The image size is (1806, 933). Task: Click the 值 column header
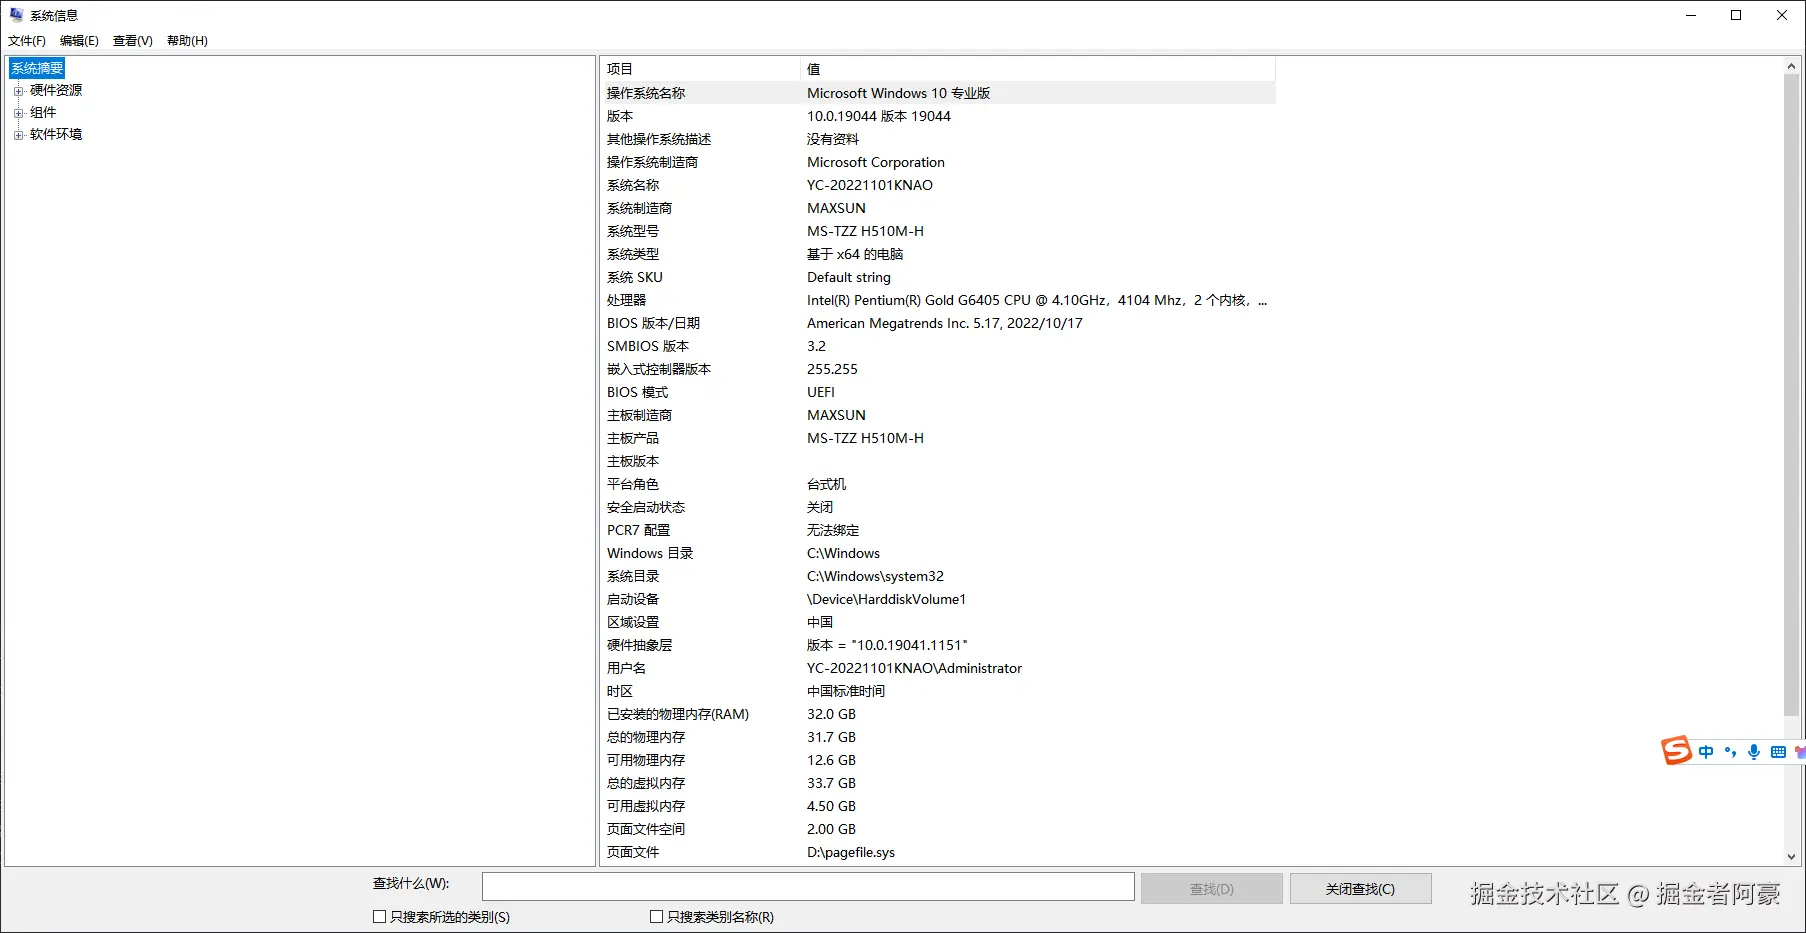pyautogui.click(x=1038, y=69)
